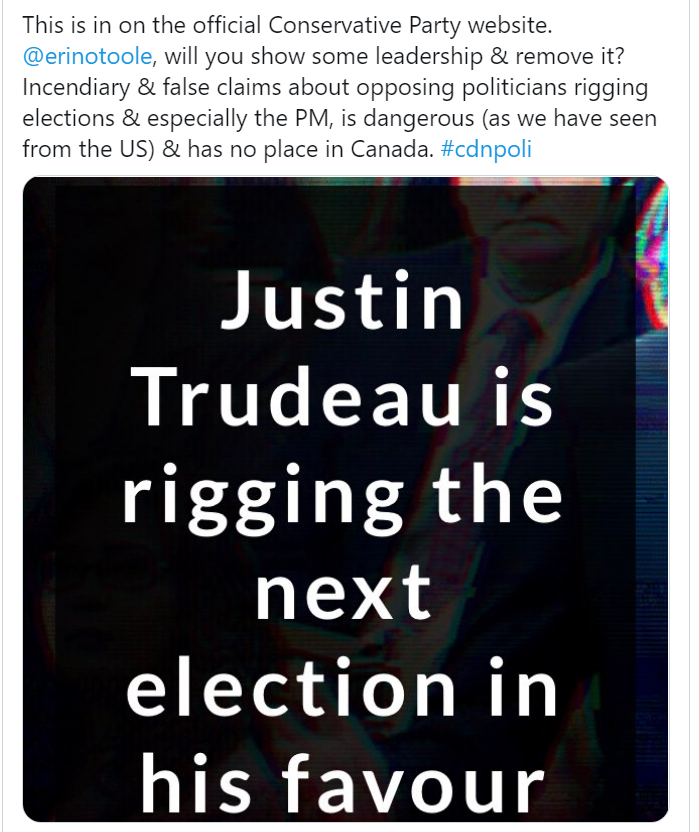Click the tweet line starting 'elections & especially the PM'
This screenshot has height=832, width=699.
pos(340,118)
